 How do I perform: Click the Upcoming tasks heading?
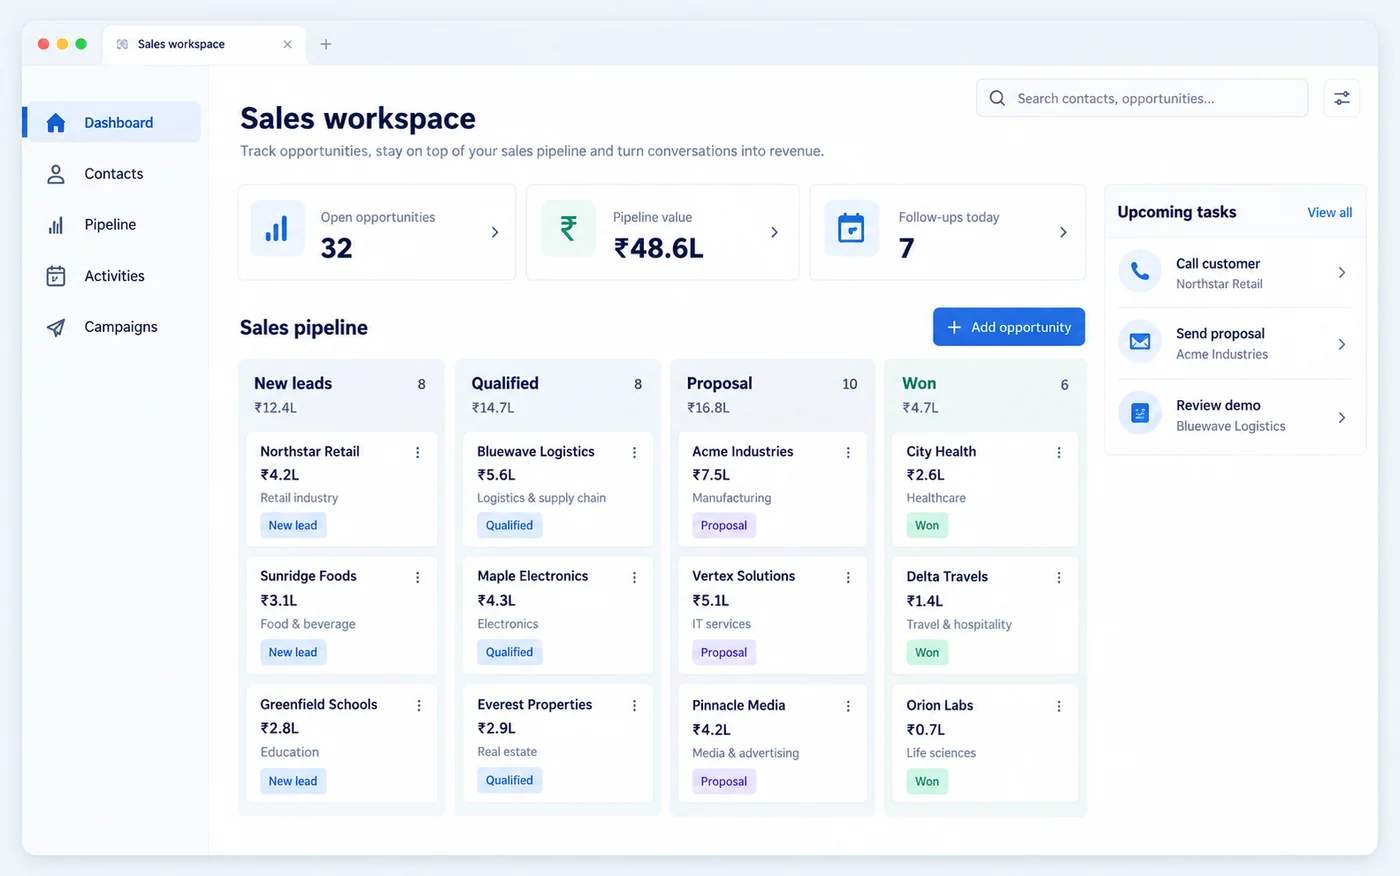point(1177,212)
